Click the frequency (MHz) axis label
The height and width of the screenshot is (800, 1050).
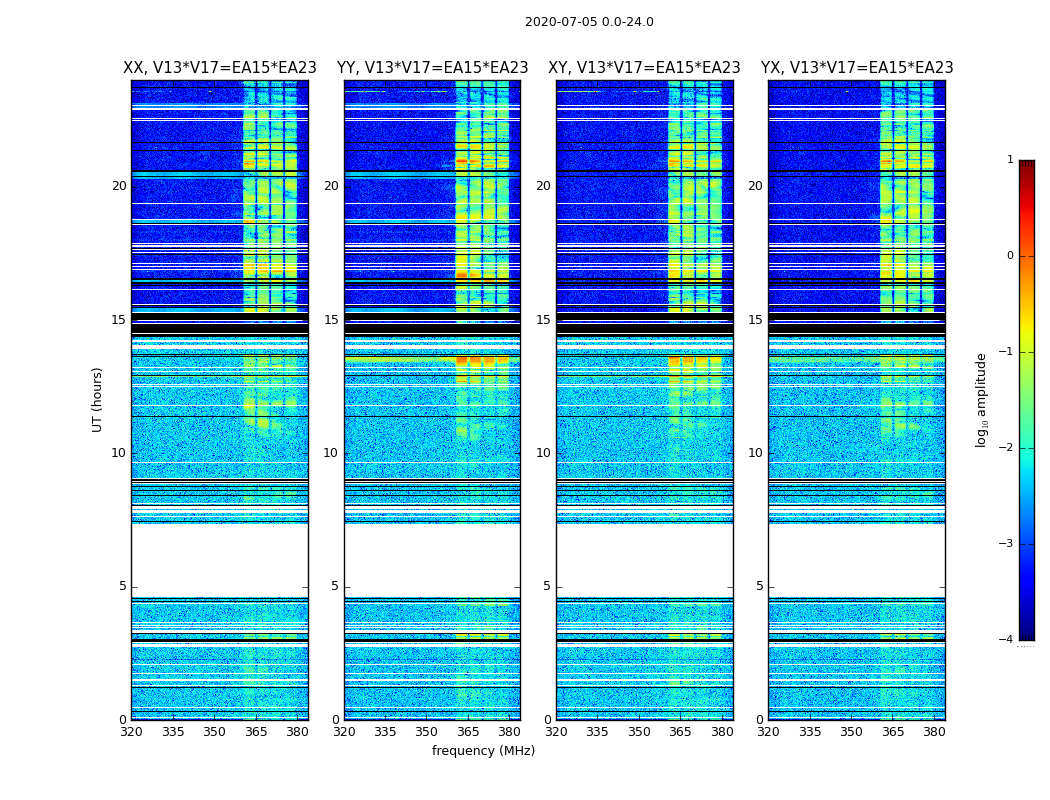(483, 750)
